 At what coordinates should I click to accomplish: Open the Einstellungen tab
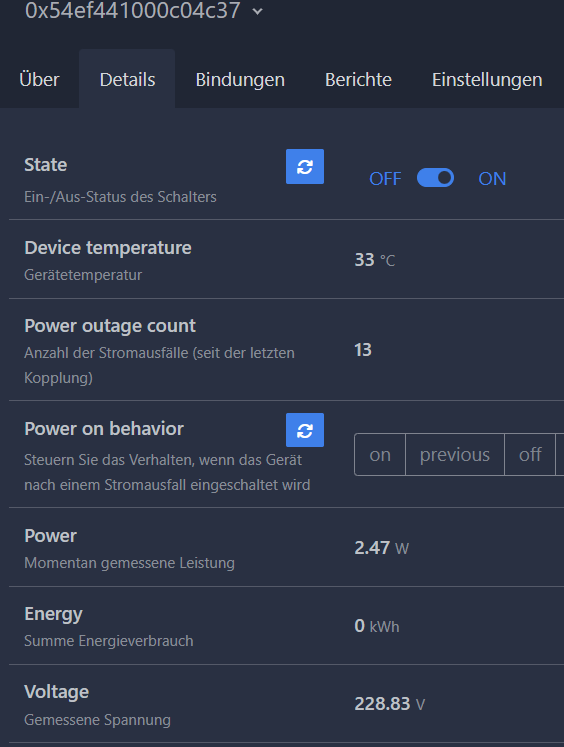(x=487, y=80)
